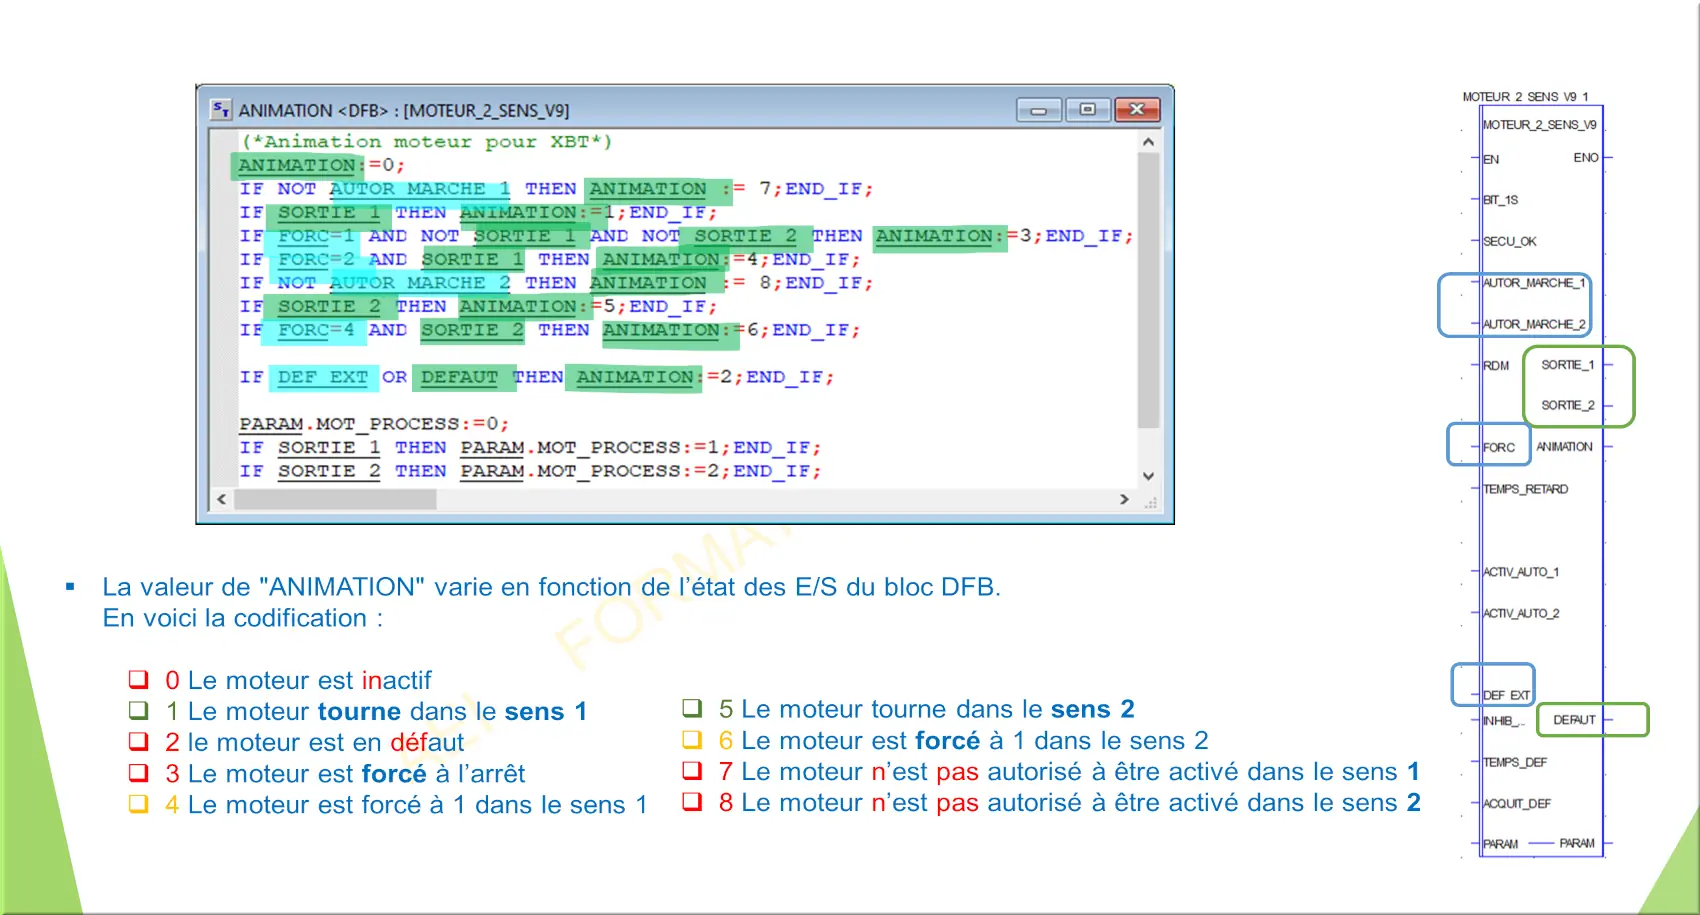This screenshot has width=1700, height=915.
Task: Minimize the ANIMATION DFB window
Action: (x=1039, y=110)
